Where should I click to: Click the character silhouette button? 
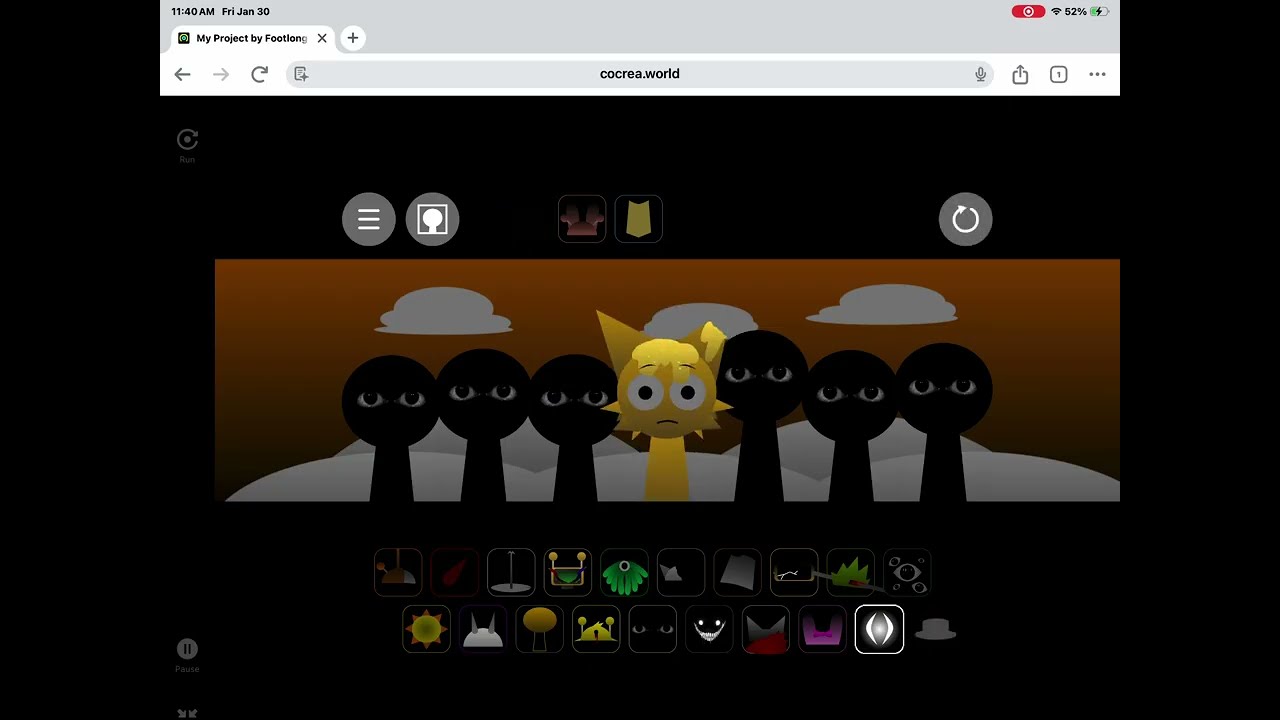pos(432,219)
